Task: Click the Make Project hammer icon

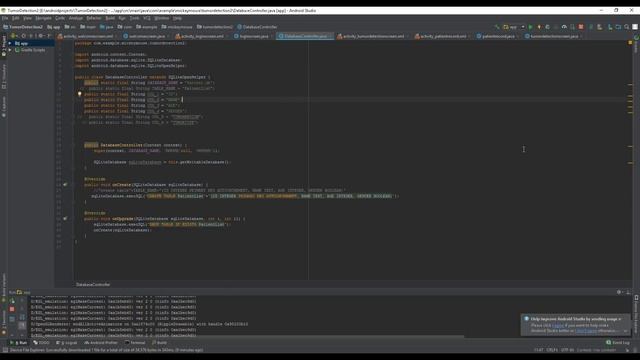Action: 497,27
